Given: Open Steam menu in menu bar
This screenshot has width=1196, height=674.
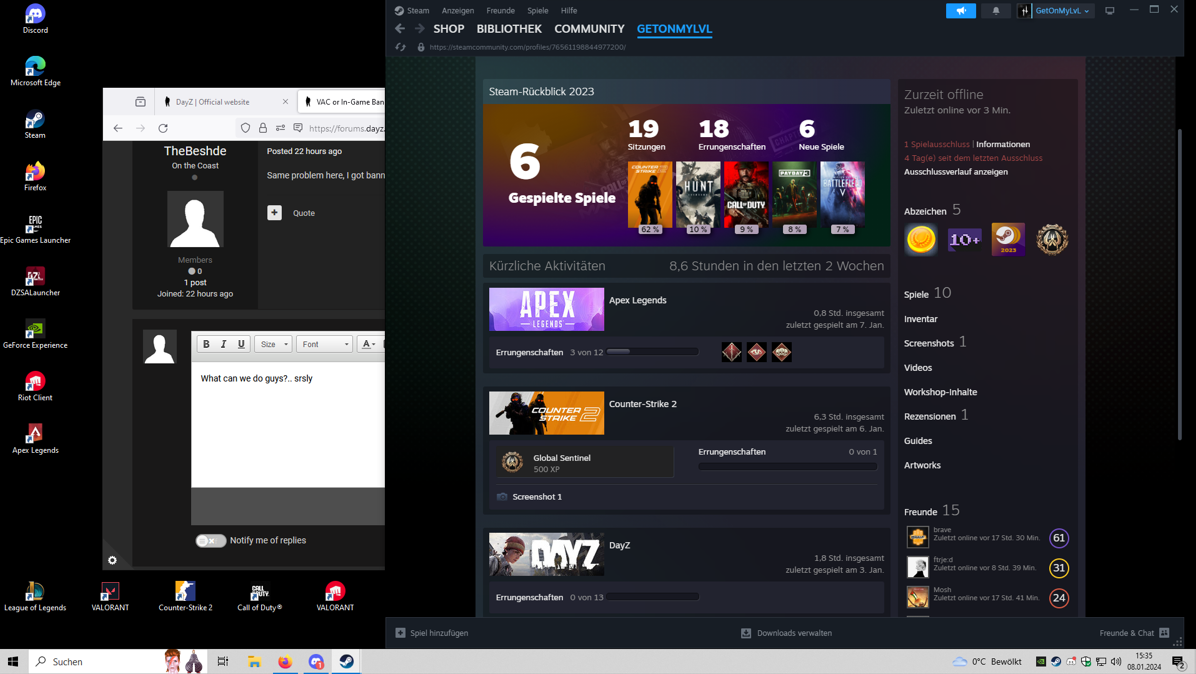Looking at the screenshot, I should pos(417,11).
